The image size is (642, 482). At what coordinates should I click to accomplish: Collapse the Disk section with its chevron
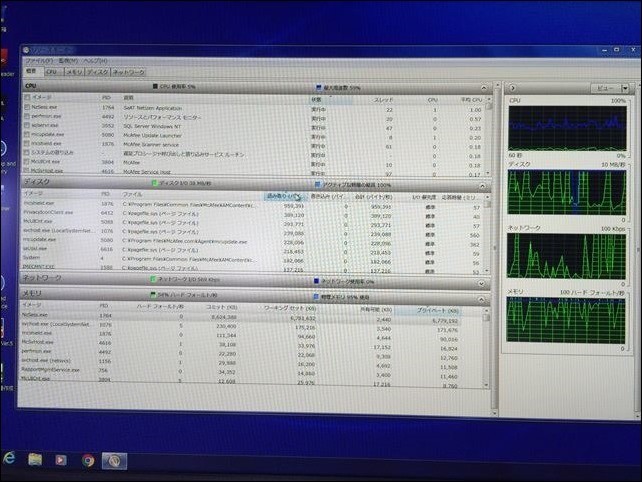point(482,186)
